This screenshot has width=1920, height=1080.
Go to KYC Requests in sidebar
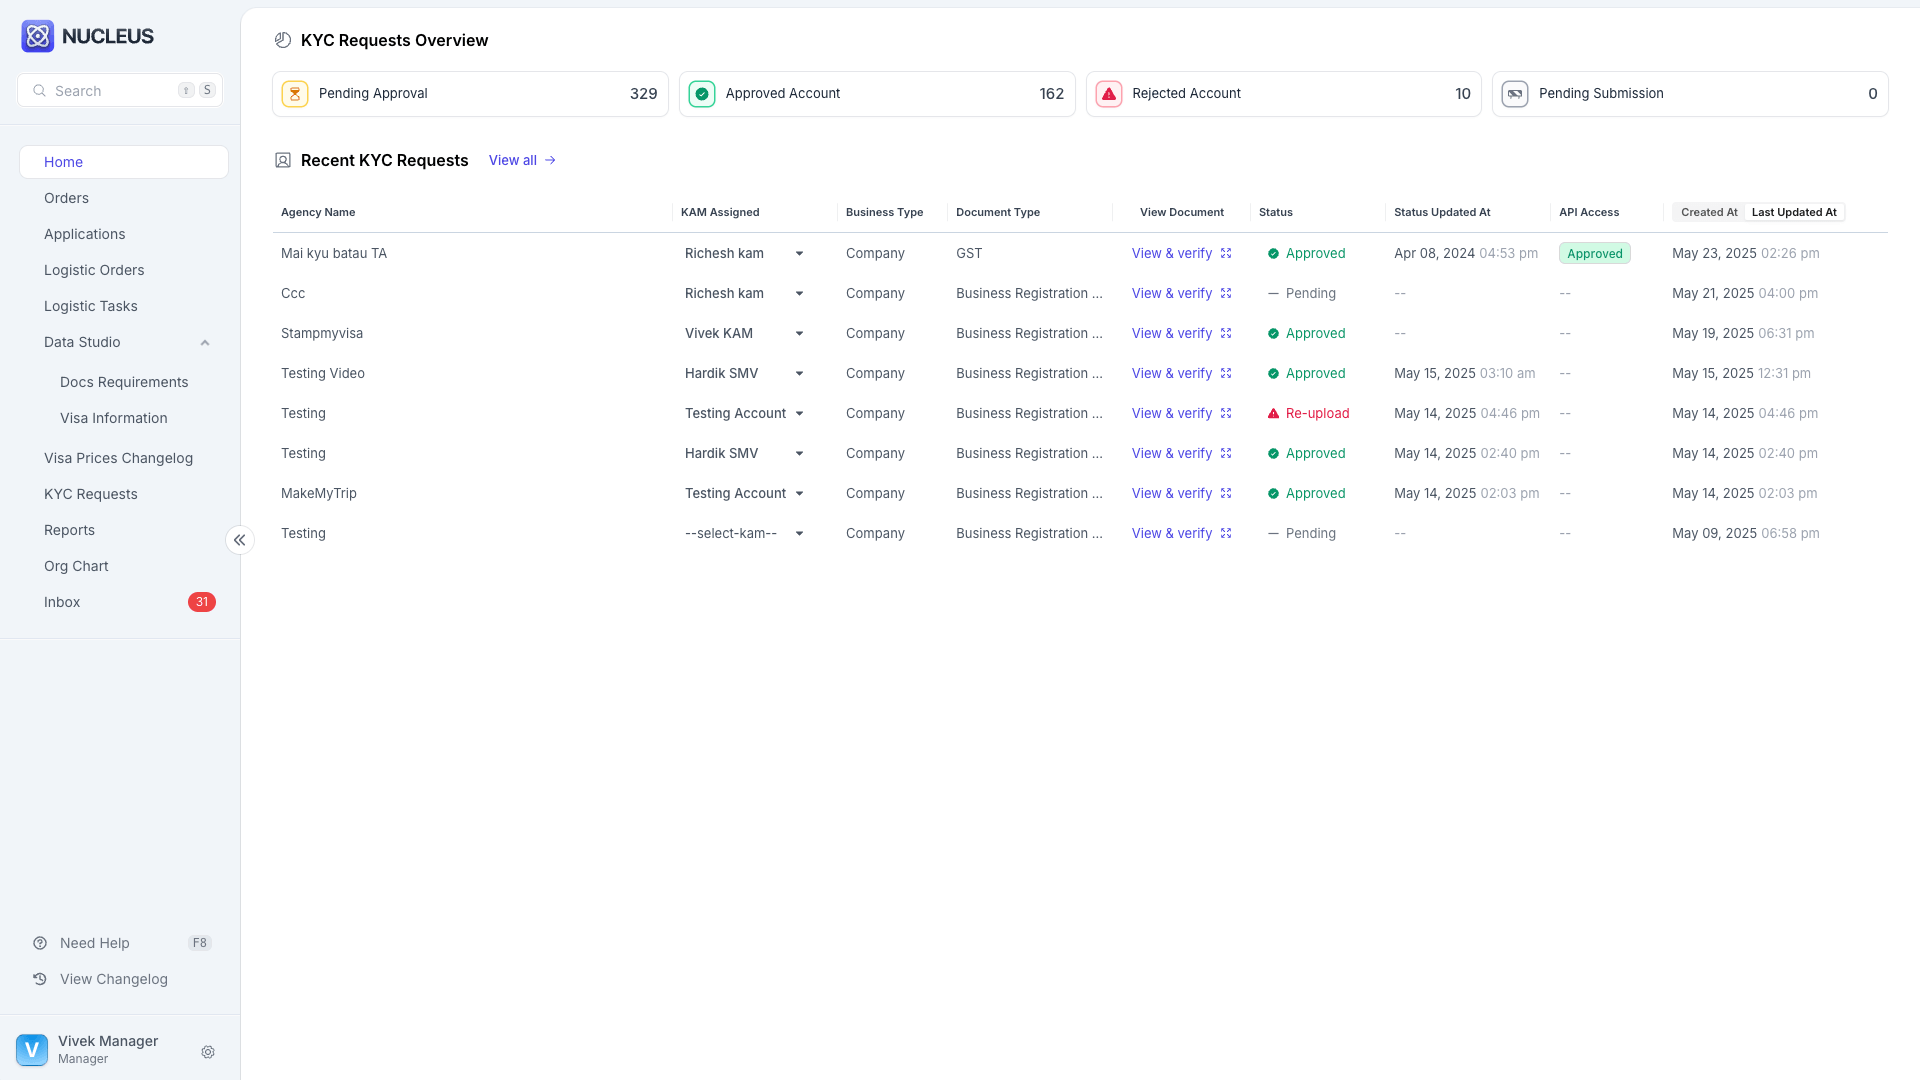click(x=91, y=494)
